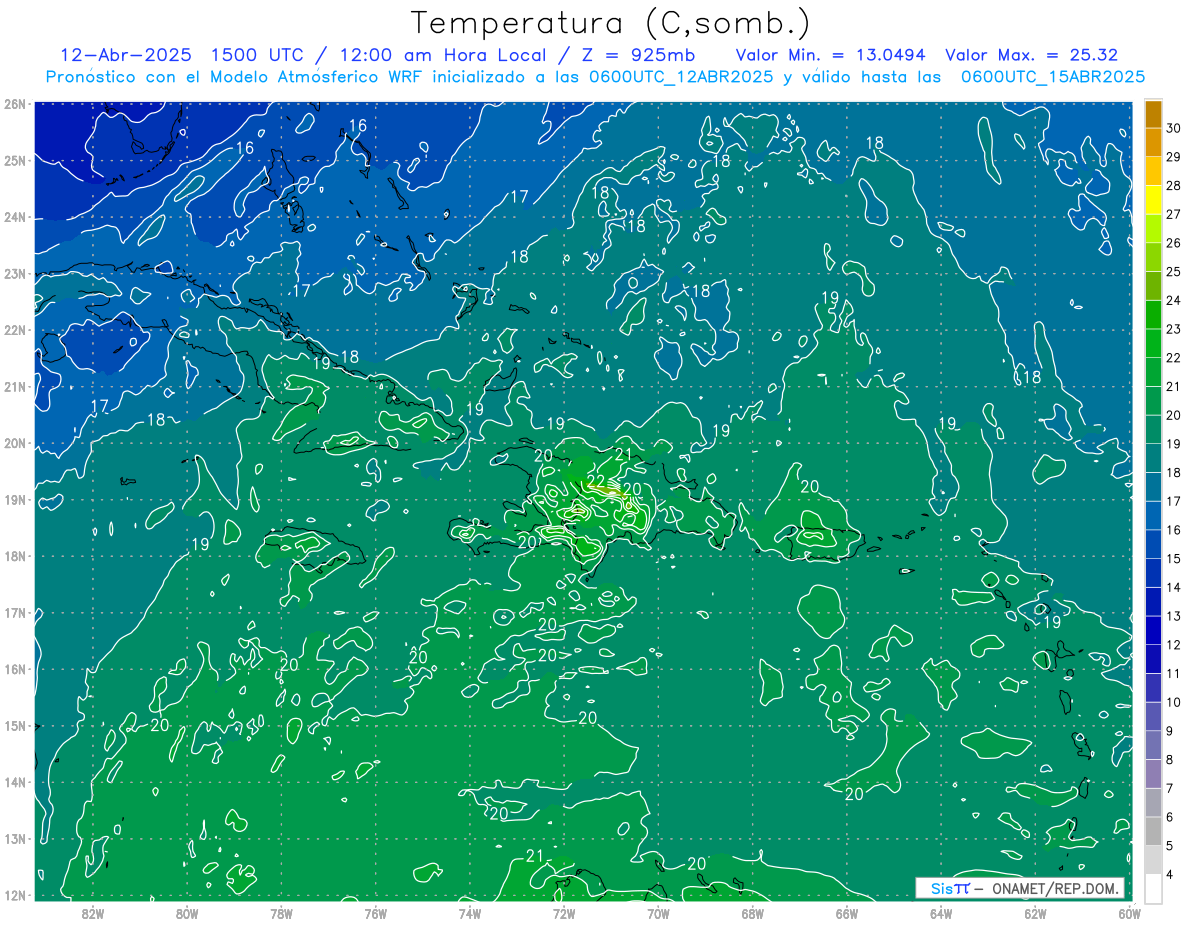Screen dimensions: 1200x927
Task: Click the 19N latitude axis label
Action: (x=15, y=499)
